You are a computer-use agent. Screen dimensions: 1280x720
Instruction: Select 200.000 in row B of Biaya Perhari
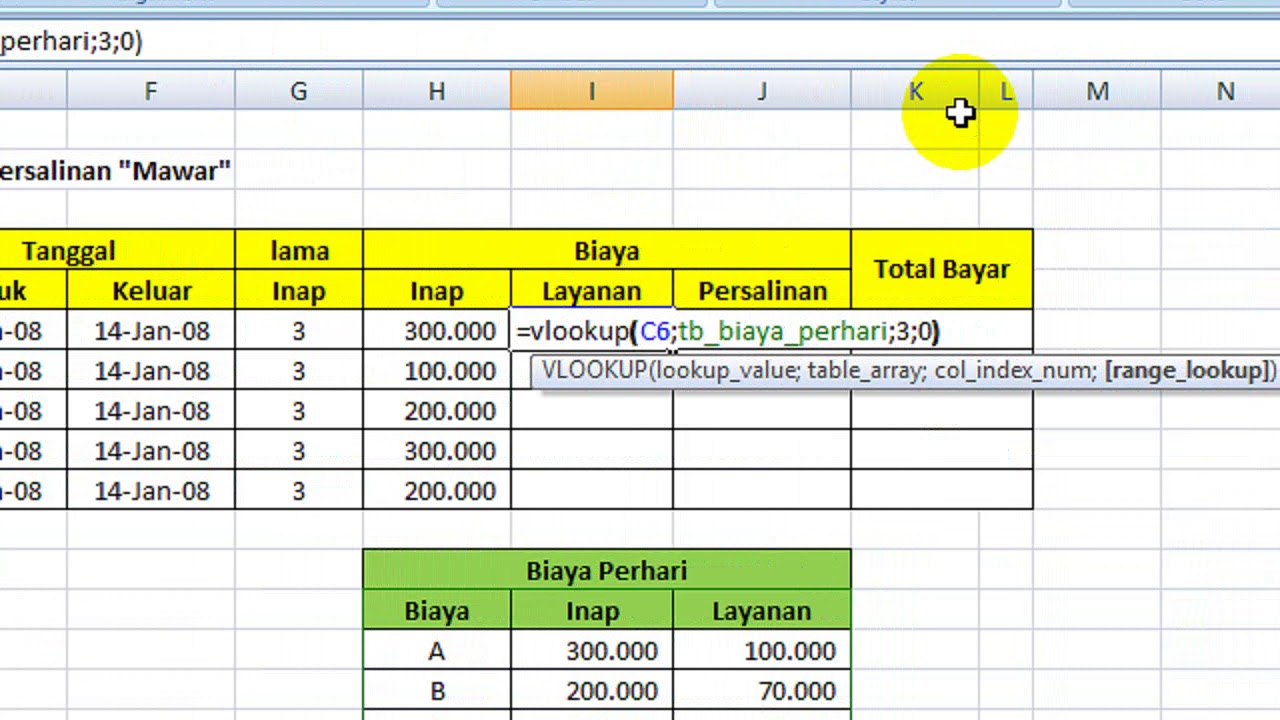pos(592,690)
